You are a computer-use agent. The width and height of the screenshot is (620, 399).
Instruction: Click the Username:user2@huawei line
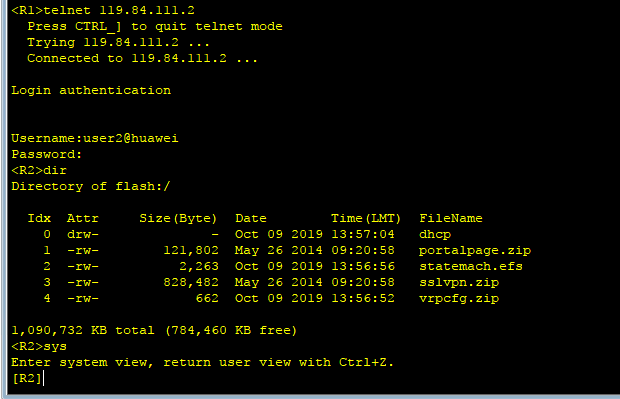(x=95, y=138)
